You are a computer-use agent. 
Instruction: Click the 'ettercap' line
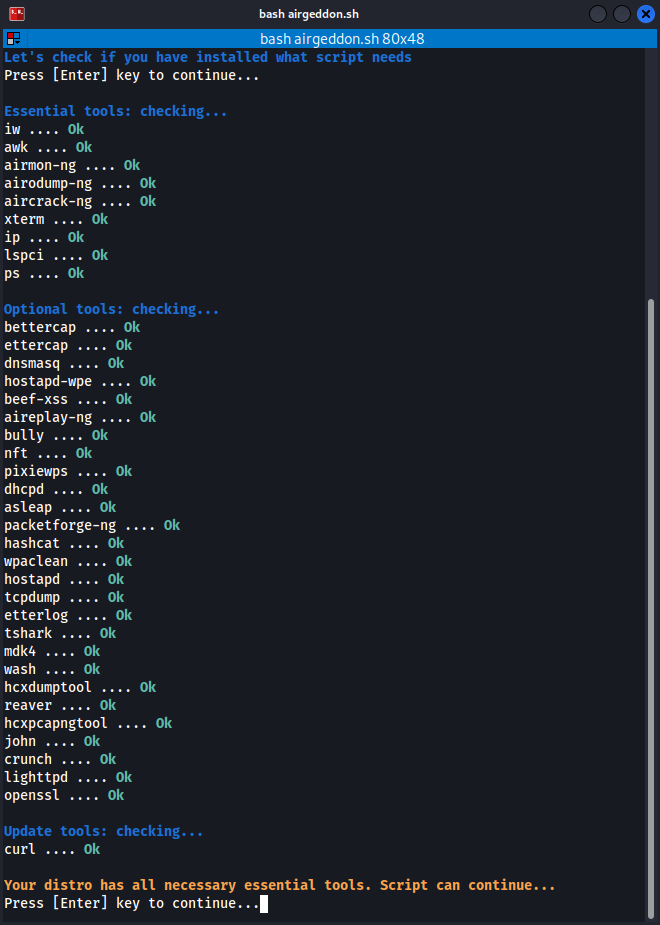68,345
